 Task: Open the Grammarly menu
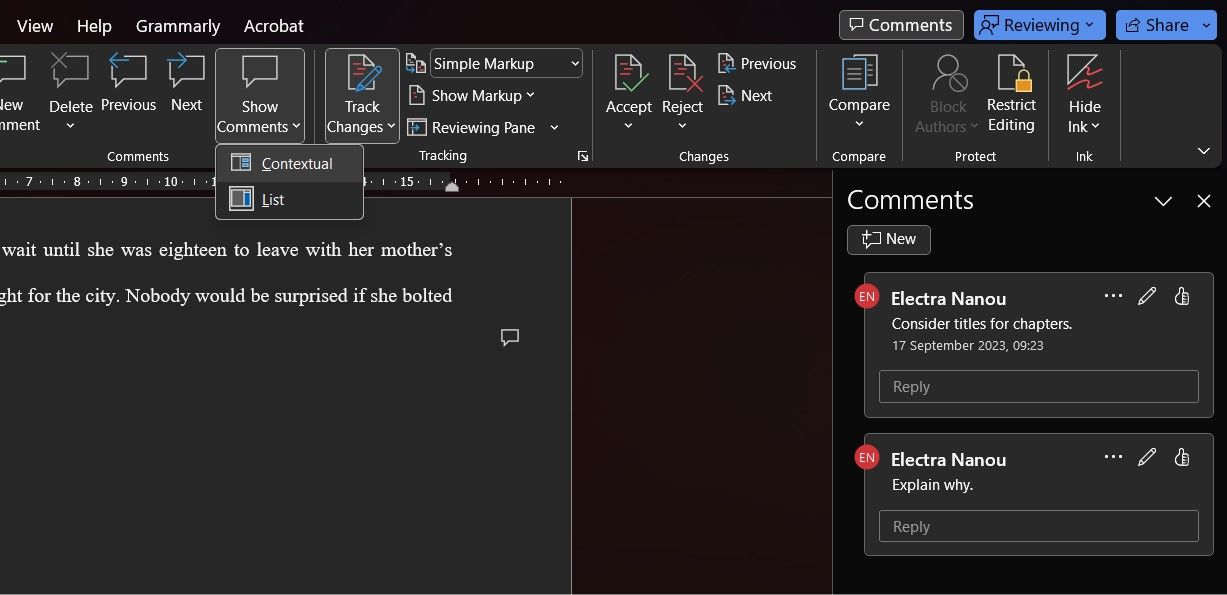click(177, 25)
